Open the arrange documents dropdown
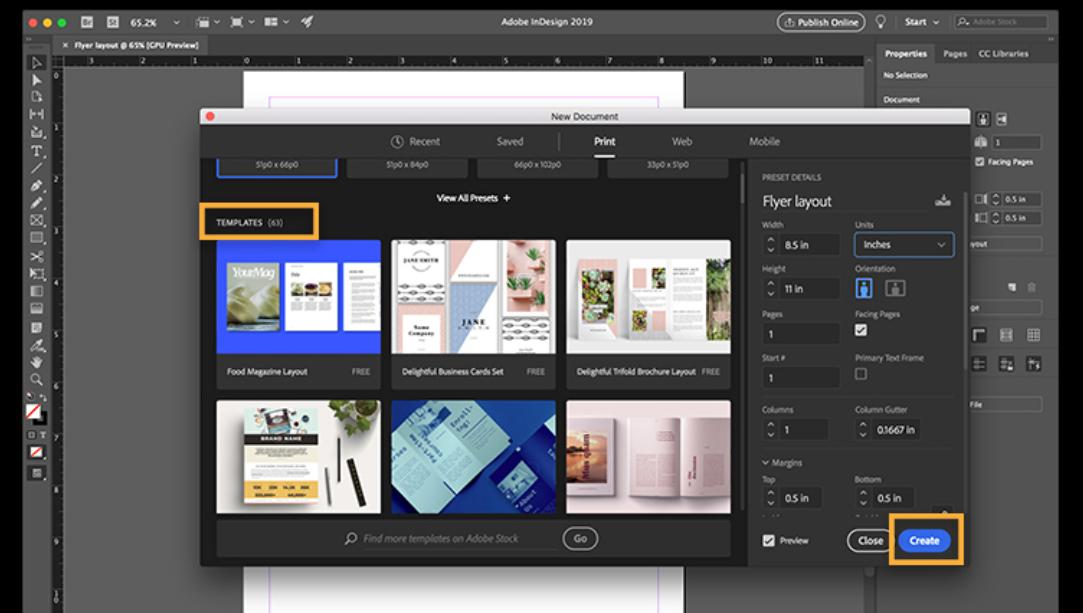 pyautogui.click(x=276, y=22)
